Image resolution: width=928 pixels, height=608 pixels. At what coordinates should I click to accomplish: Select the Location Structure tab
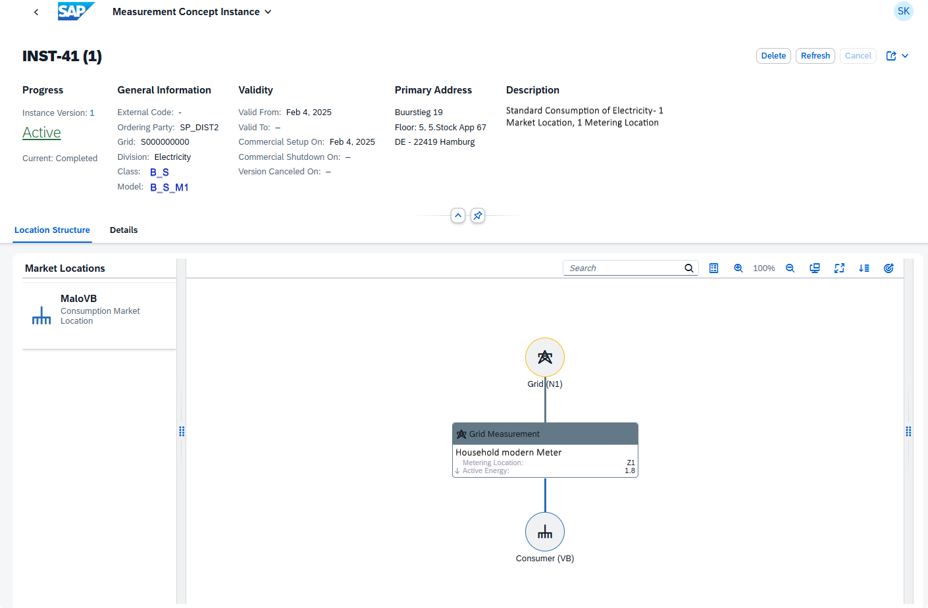click(x=52, y=230)
